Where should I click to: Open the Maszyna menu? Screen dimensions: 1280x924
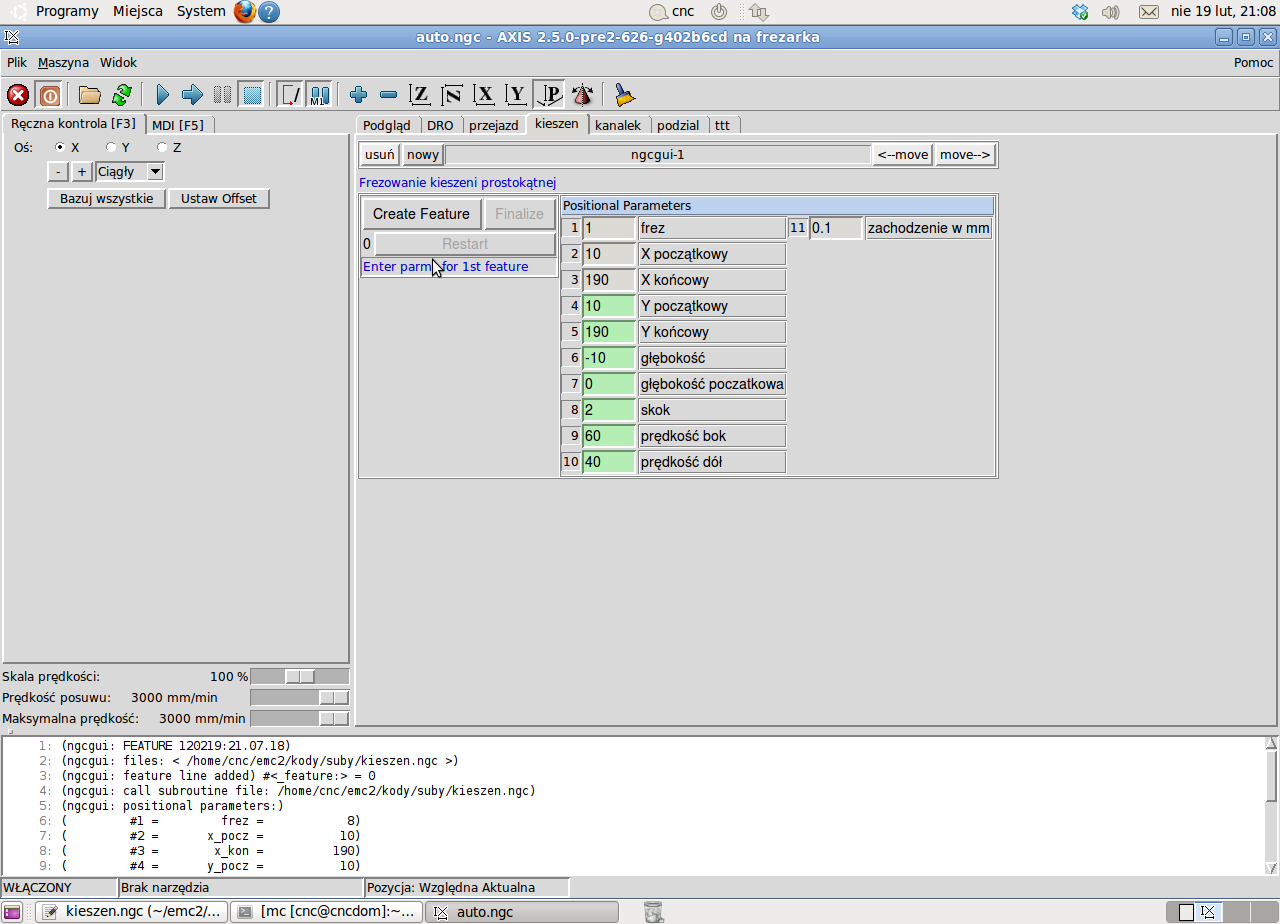click(63, 62)
